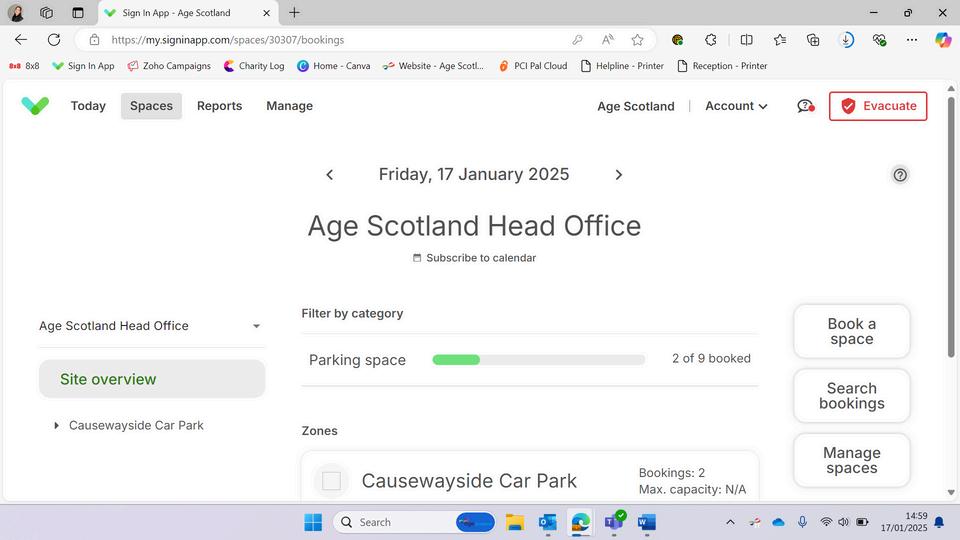Open 8x8 bookmark

coord(24,66)
